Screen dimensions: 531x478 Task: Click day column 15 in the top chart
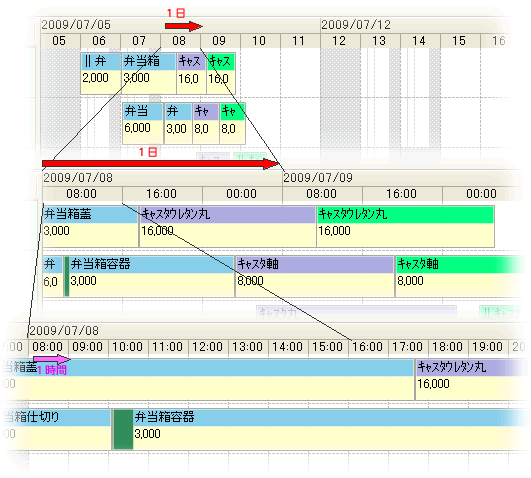(x=460, y=41)
